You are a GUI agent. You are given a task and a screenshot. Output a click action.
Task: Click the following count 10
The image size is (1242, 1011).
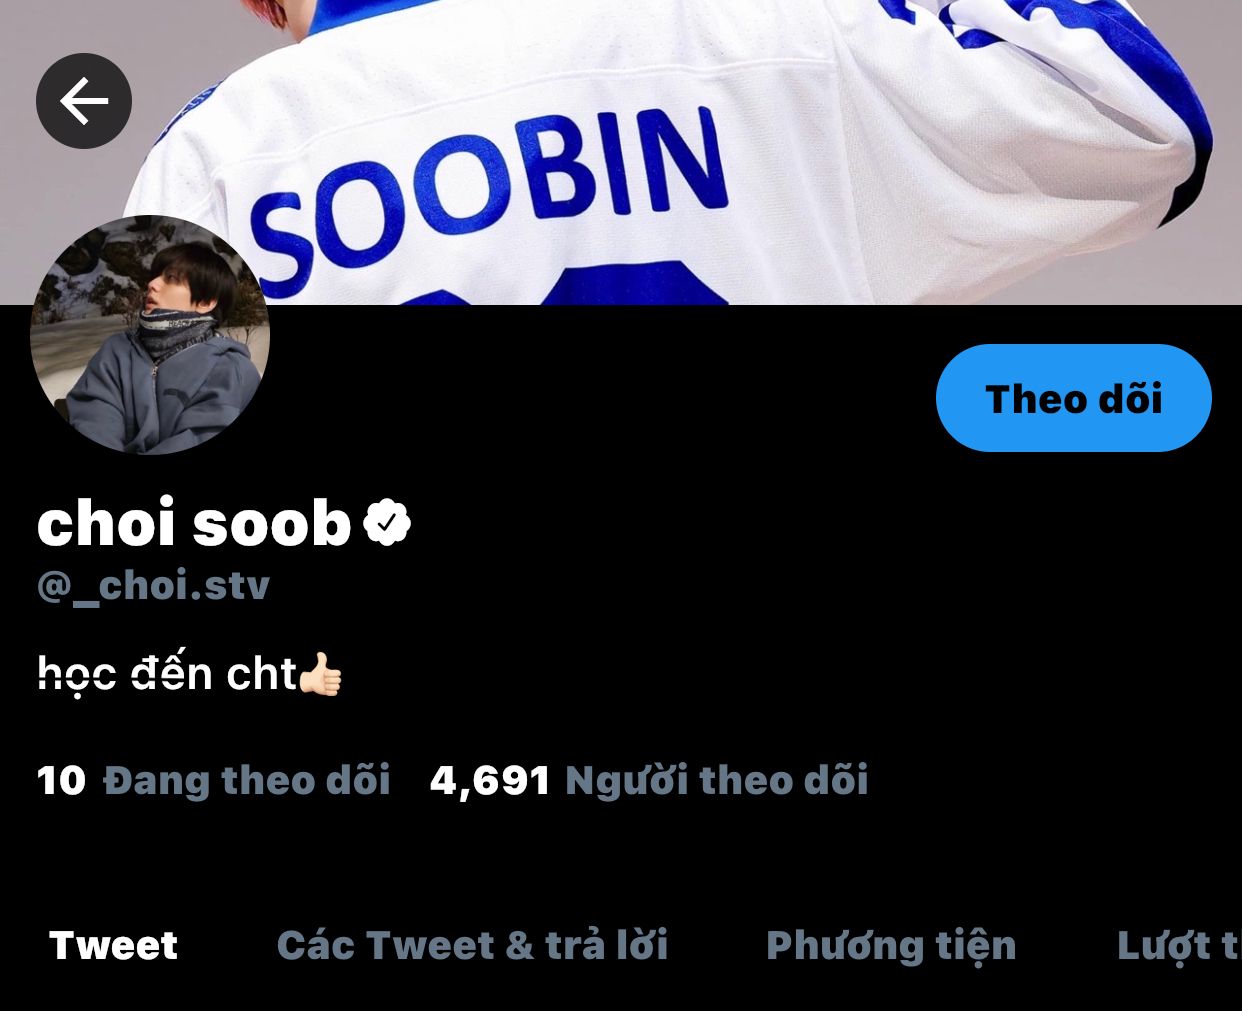tap(62, 781)
